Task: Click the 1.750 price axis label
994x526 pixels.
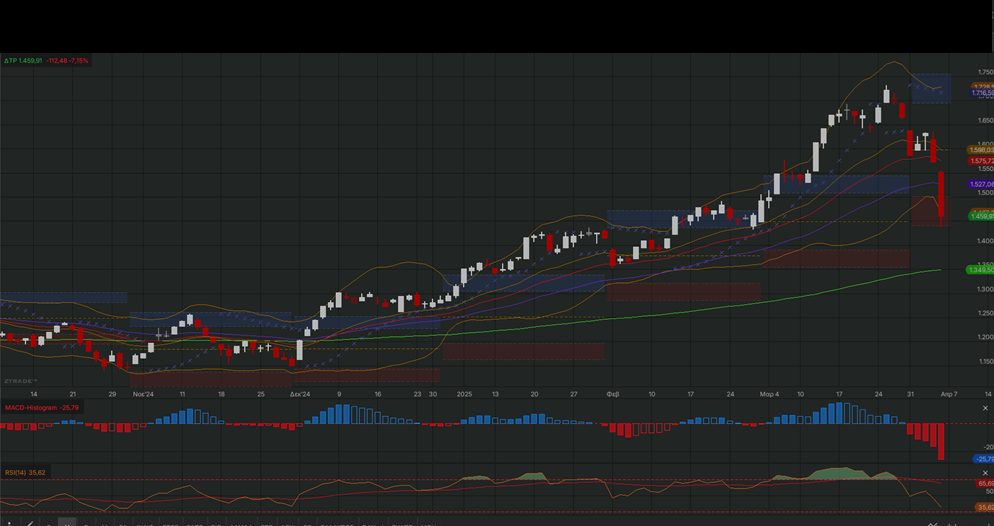Action: [x=986, y=72]
